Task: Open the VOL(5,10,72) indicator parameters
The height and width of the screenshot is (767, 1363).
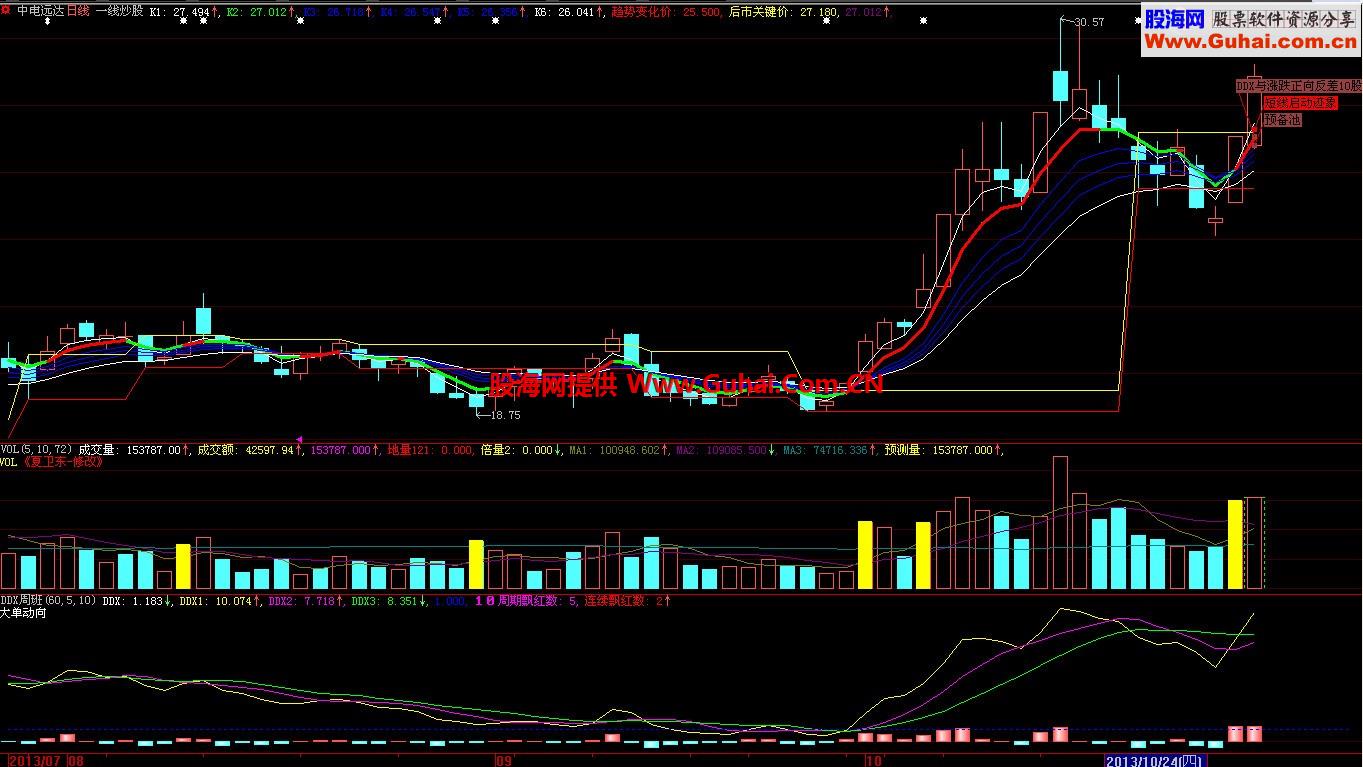Action: tap(37, 450)
